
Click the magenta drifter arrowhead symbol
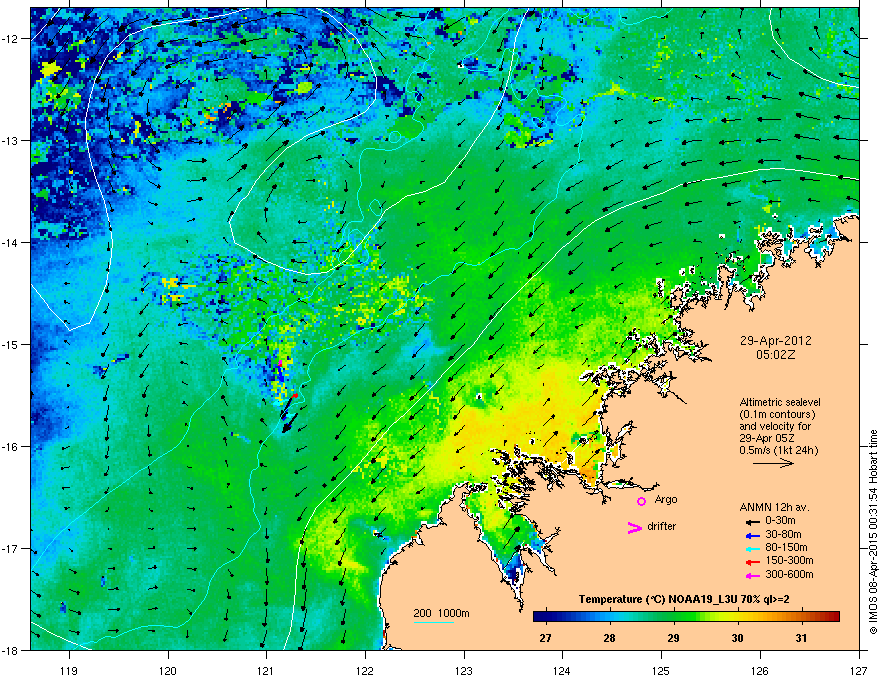click(635, 527)
